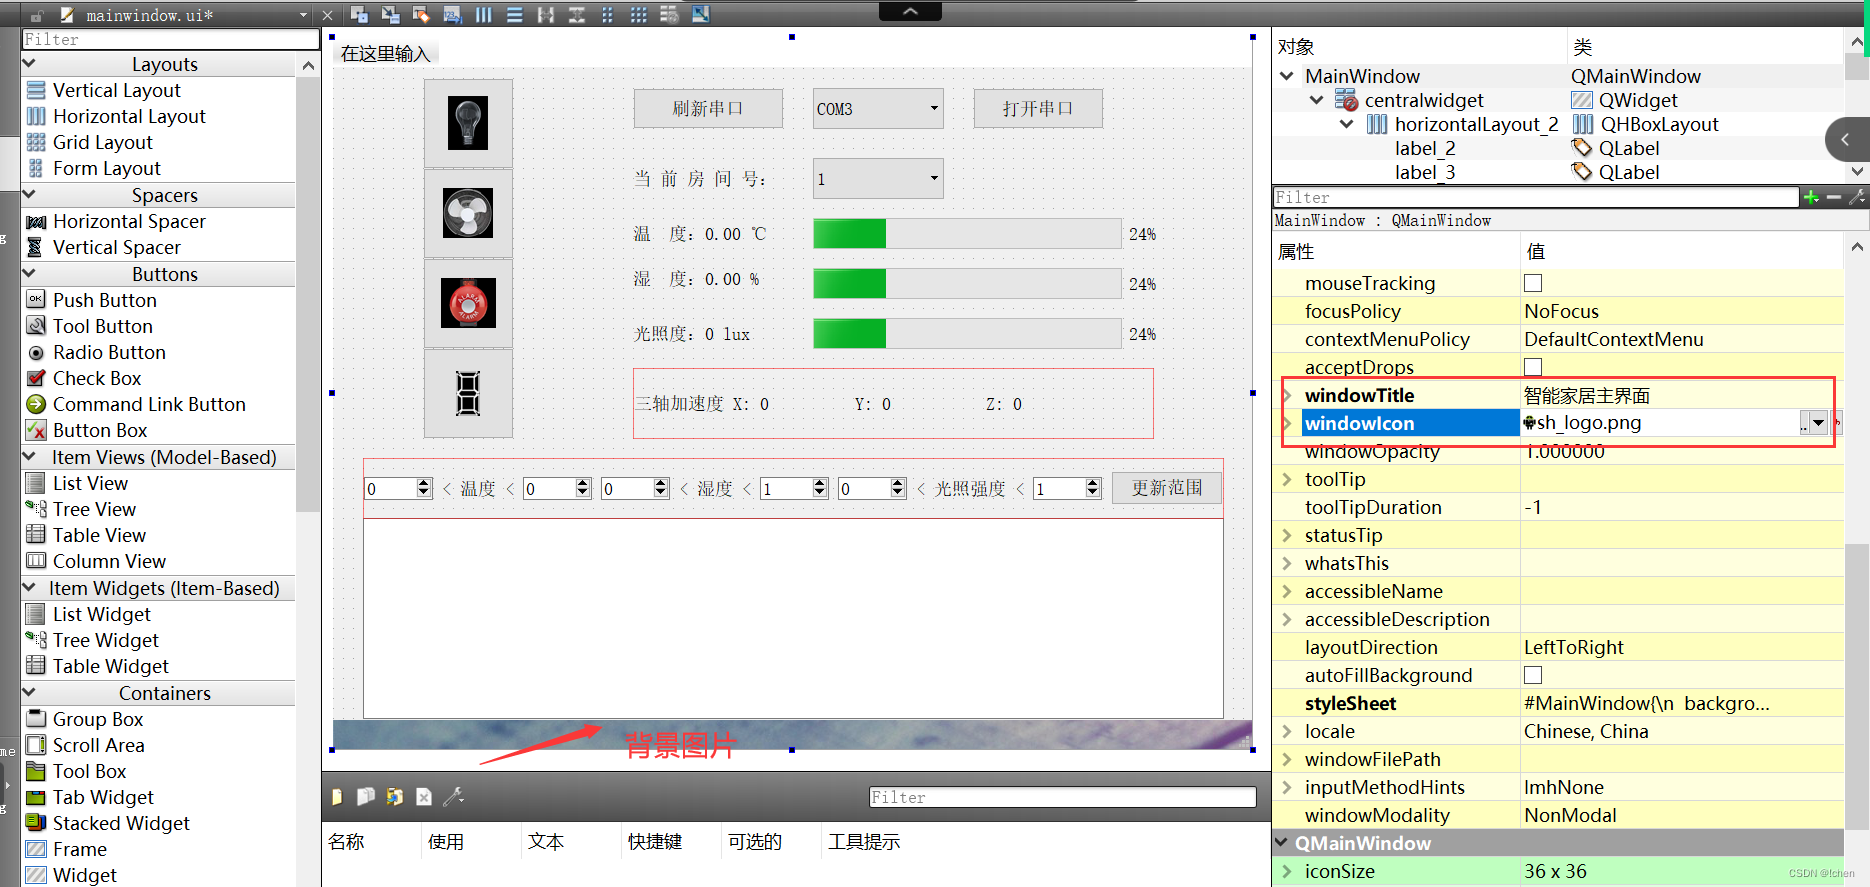This screenshot has height=887, width=1870.
Task: Toggle the acceptDrops checkbox
Action: click(x=1533, y=367)
